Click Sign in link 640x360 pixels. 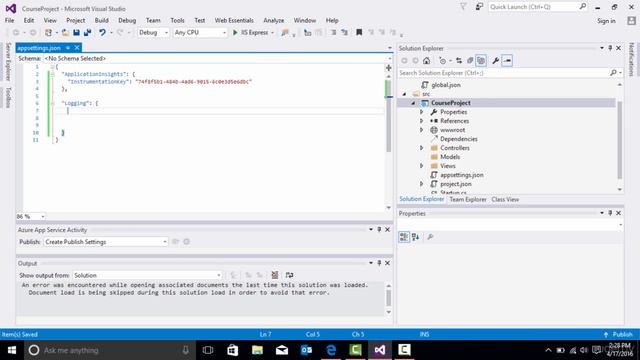(x=606, y=21)
